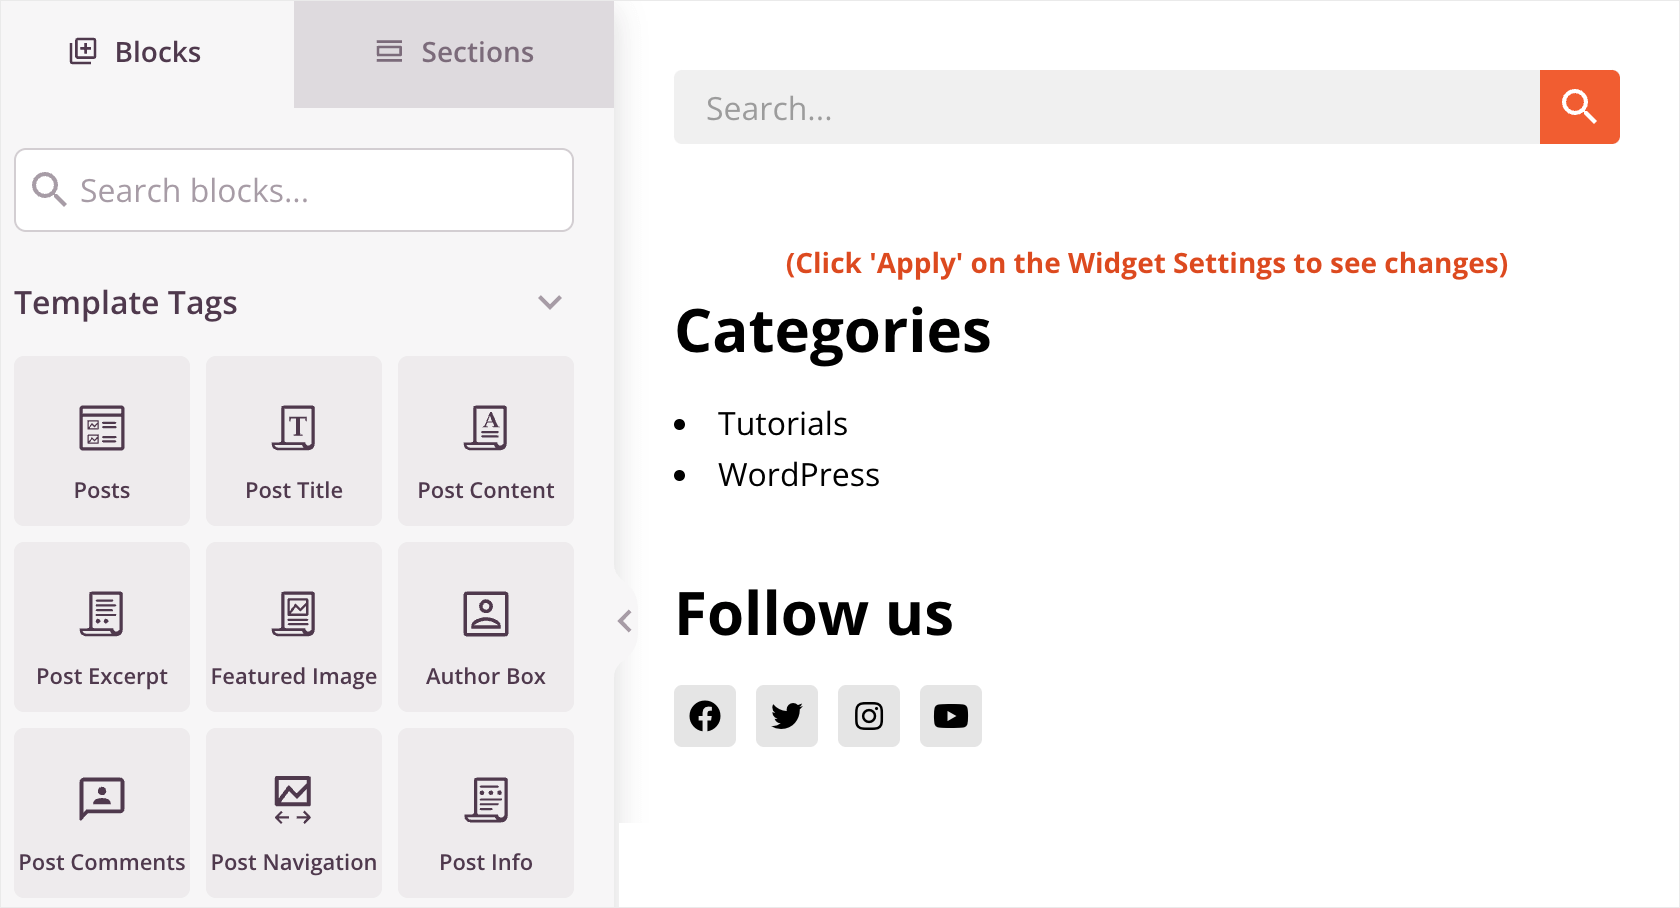The image size is (1680, 908).
Task: Click the Template Tags section title
Action: click(126, 303)
